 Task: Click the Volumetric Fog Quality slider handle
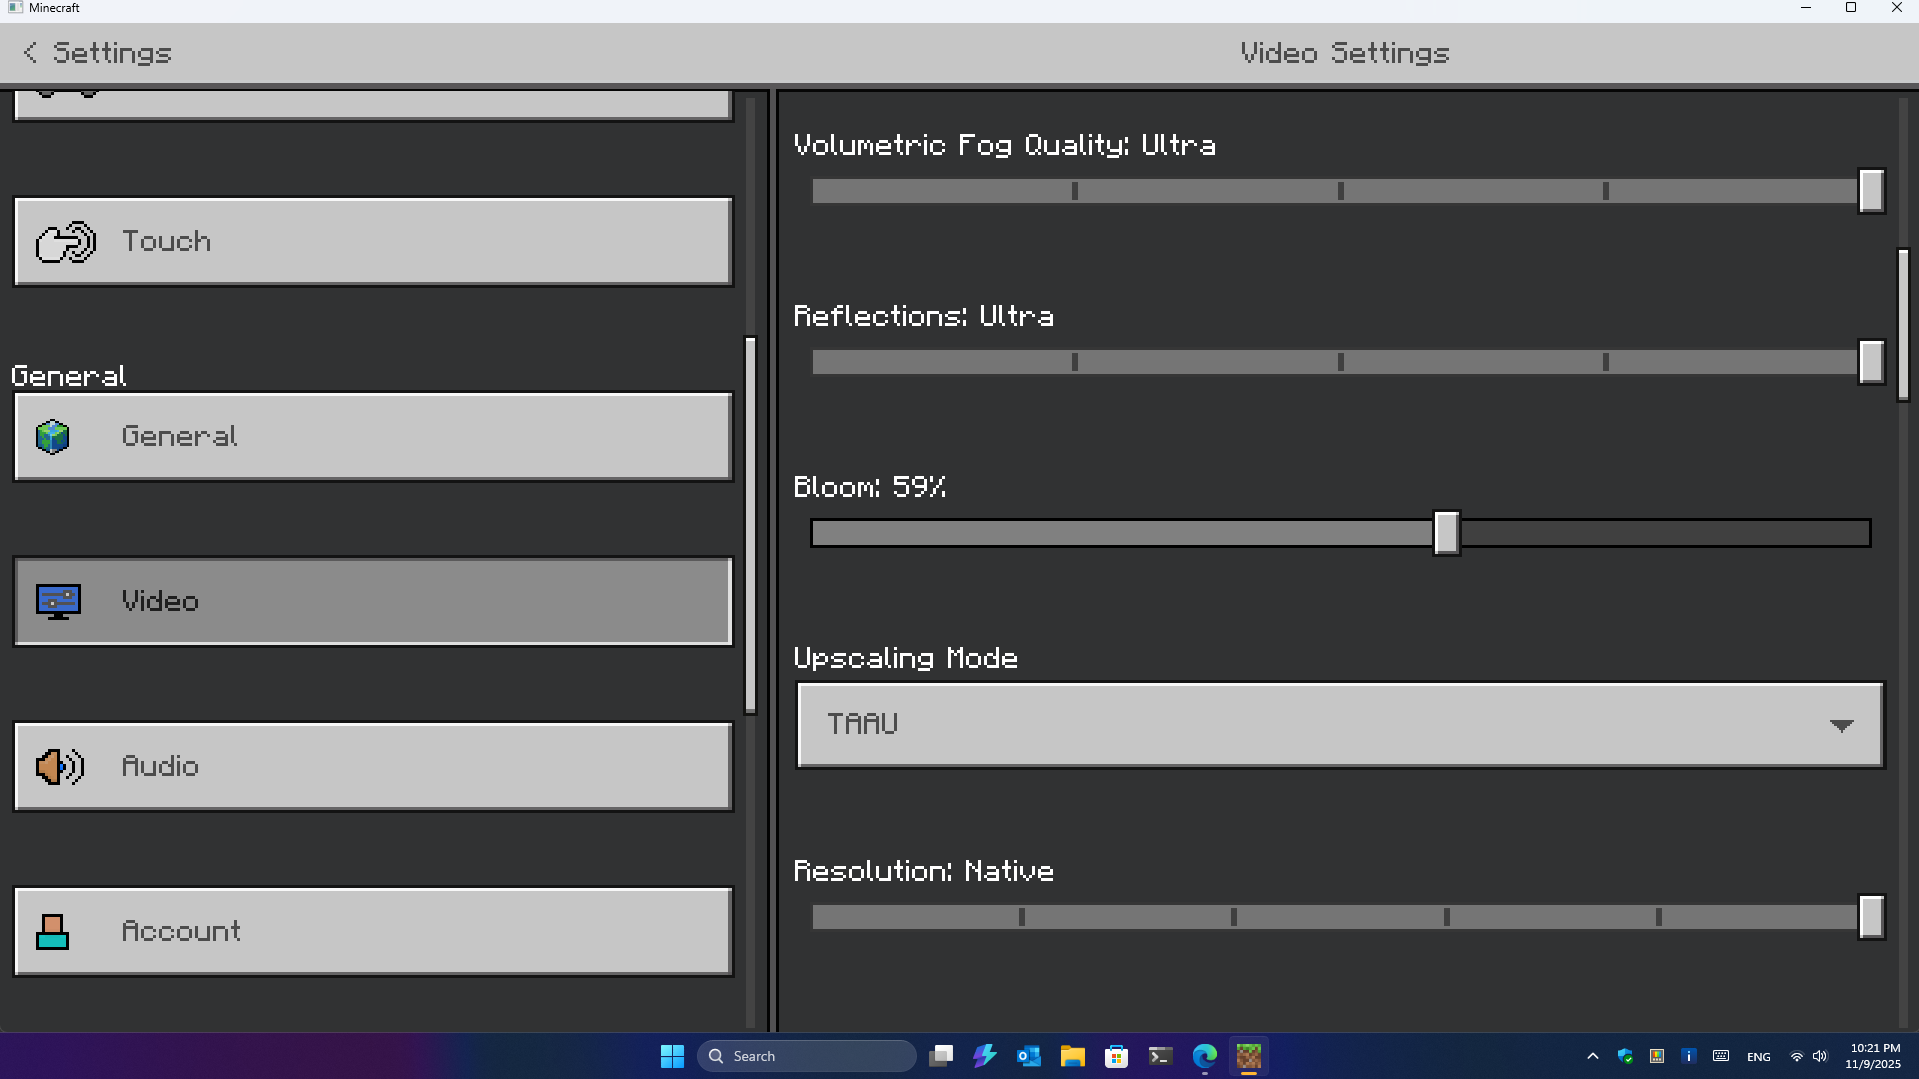pyautogui.click(x=1871, y=191)
